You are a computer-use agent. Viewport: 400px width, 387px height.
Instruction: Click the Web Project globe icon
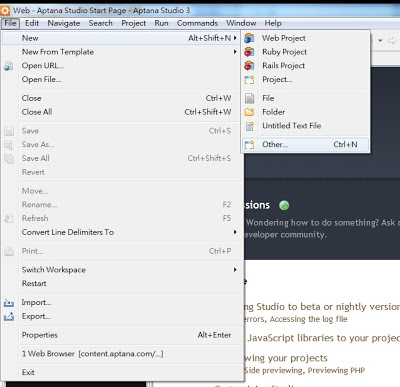point(249,38)
